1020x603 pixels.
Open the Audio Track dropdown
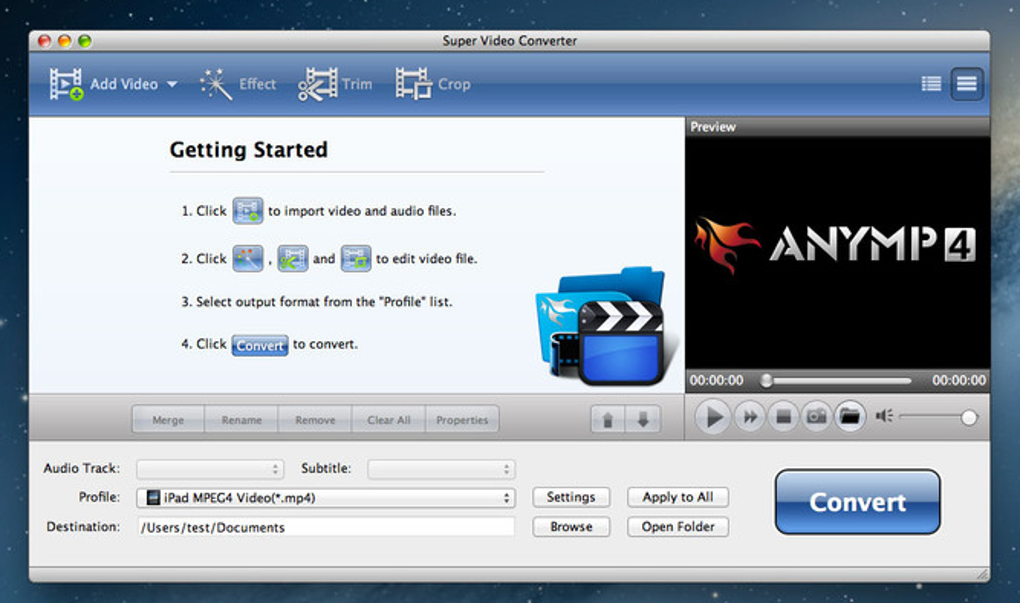pos(209,469)
